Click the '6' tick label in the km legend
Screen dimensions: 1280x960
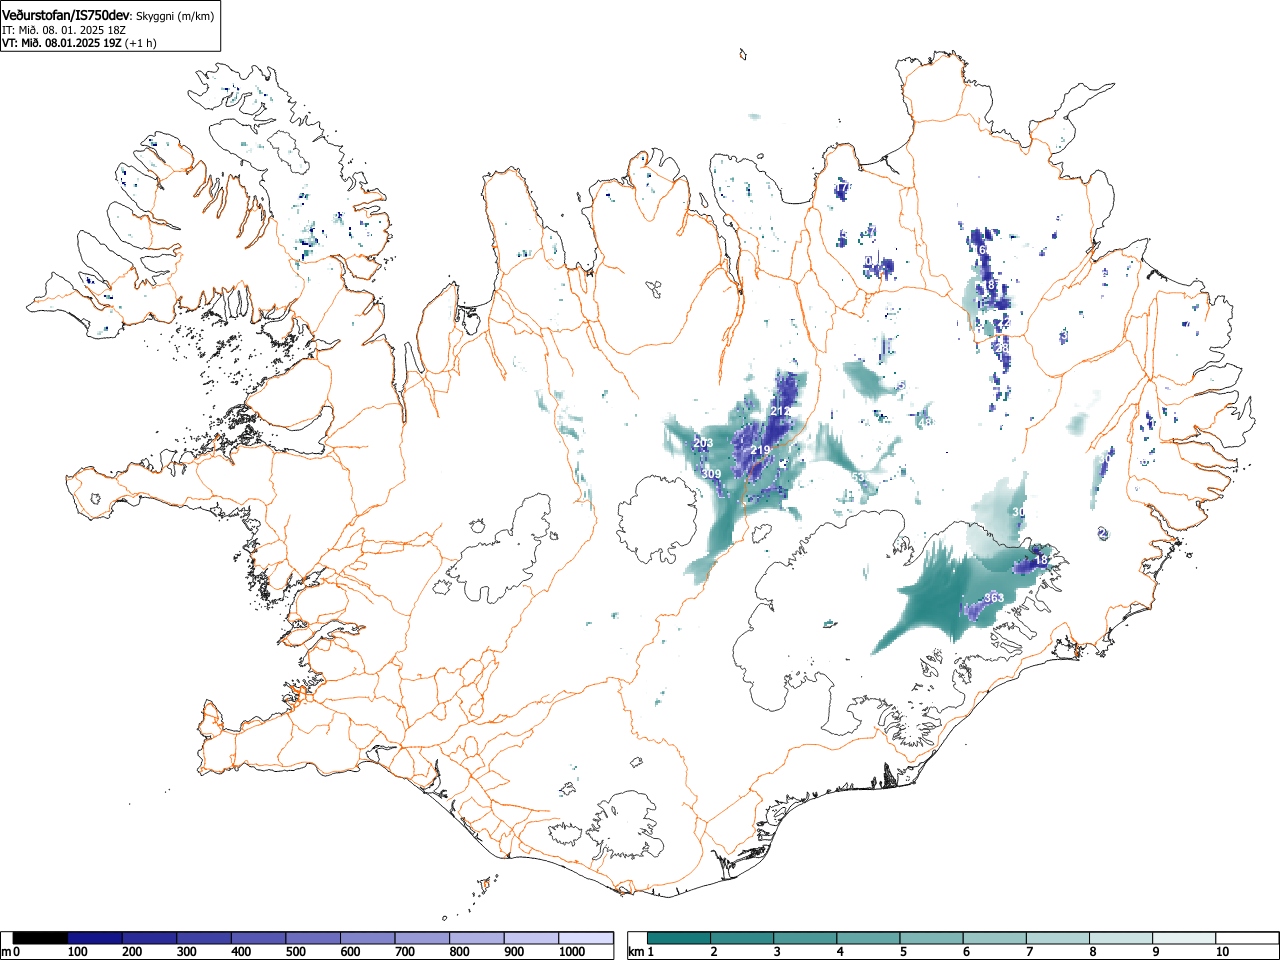965,952
